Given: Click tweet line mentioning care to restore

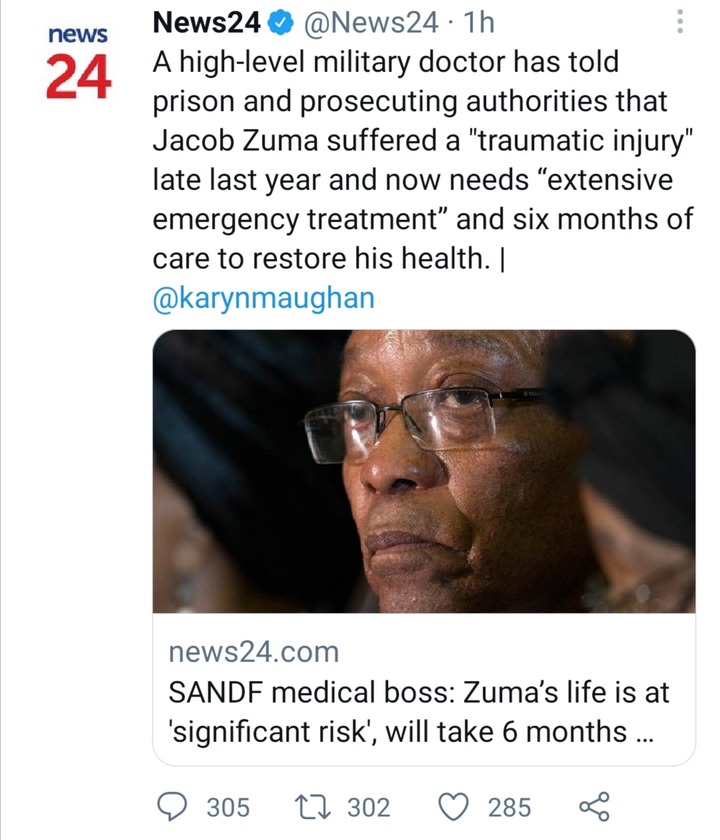Looking at the screenshot, I should click(x=328, y=258).
